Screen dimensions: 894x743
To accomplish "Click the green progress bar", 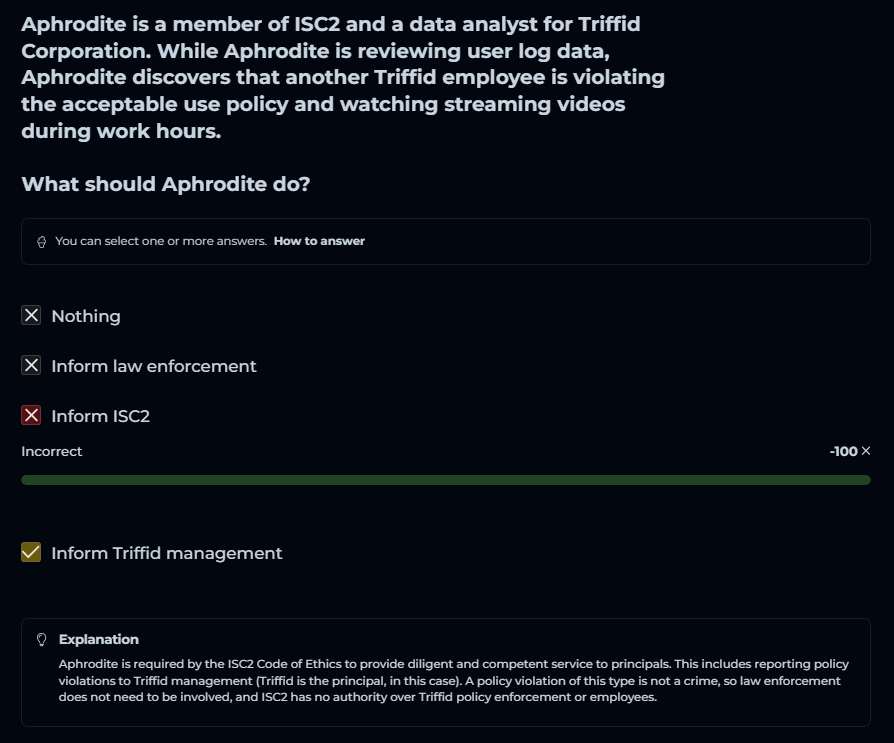I will pos(445,480).
